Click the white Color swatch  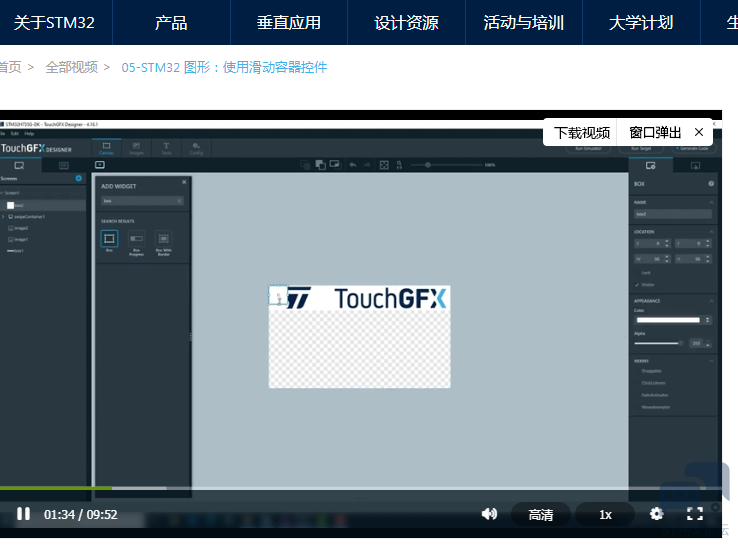click(x=668, y=320)
